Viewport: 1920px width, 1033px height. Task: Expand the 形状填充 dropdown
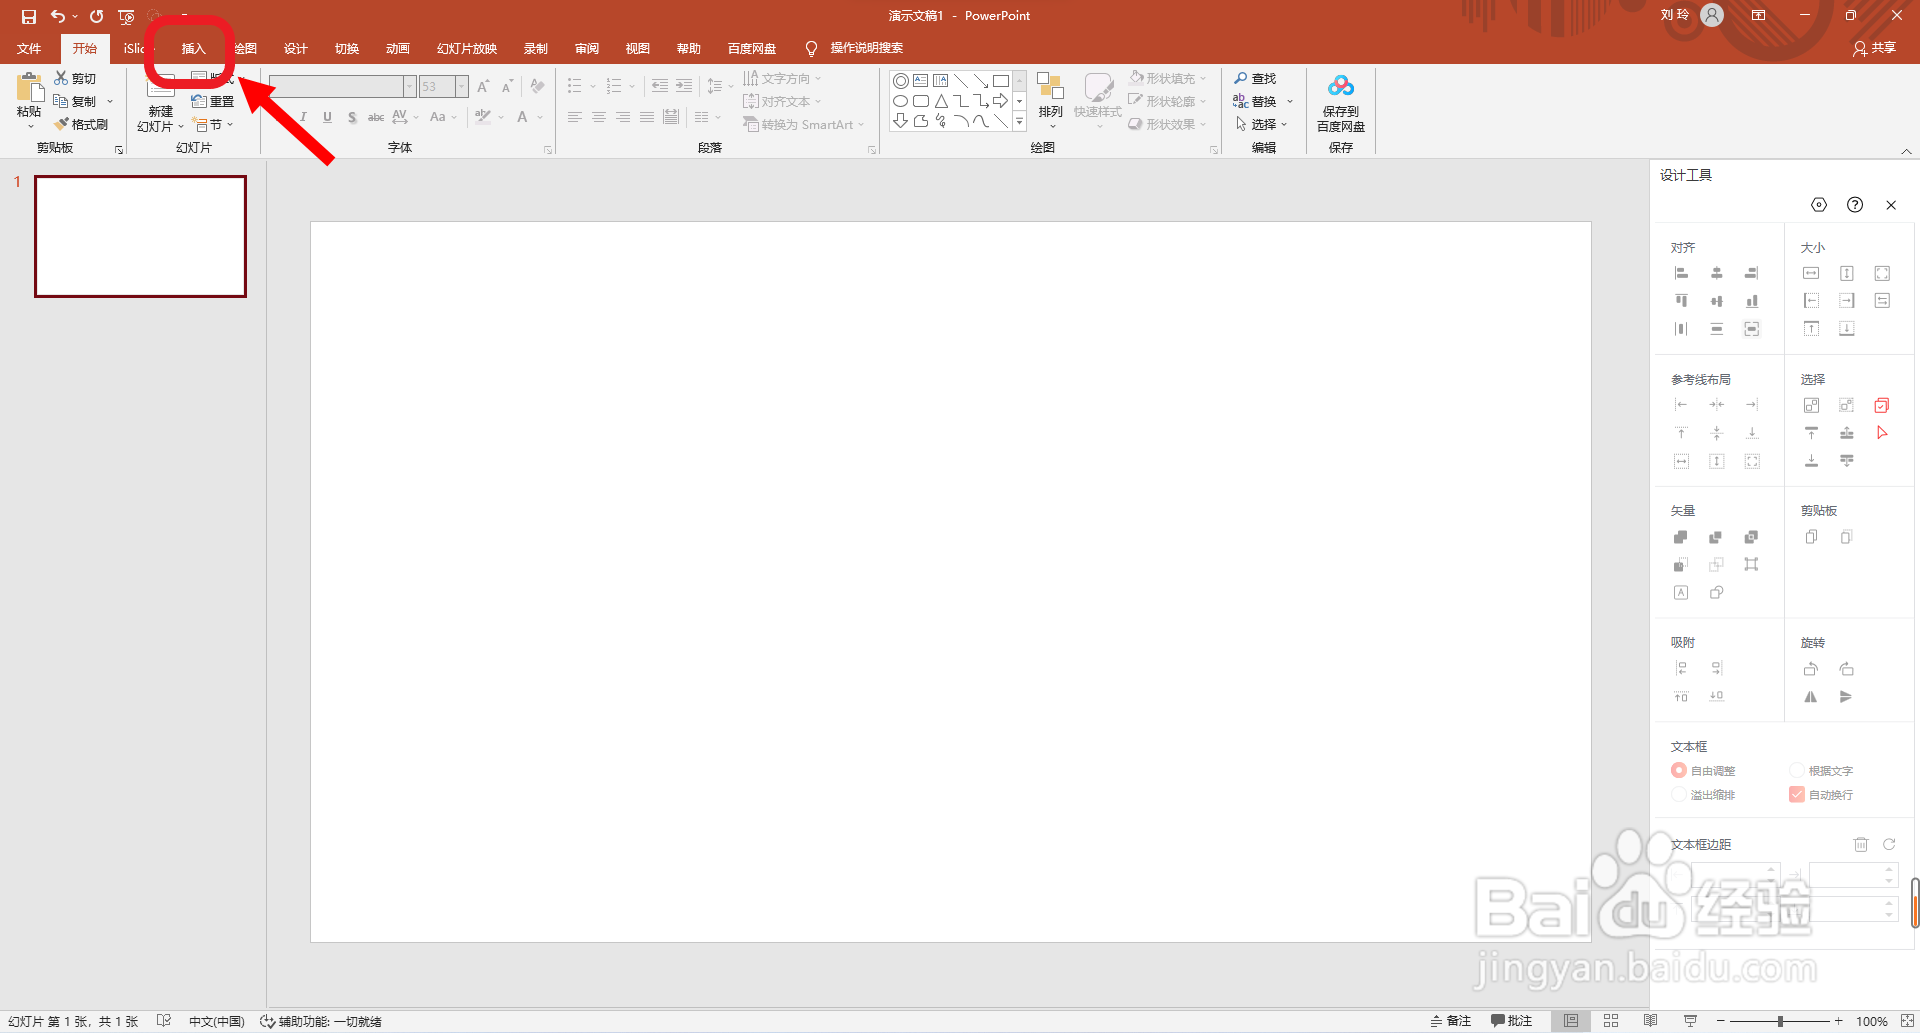[1203, 78]
